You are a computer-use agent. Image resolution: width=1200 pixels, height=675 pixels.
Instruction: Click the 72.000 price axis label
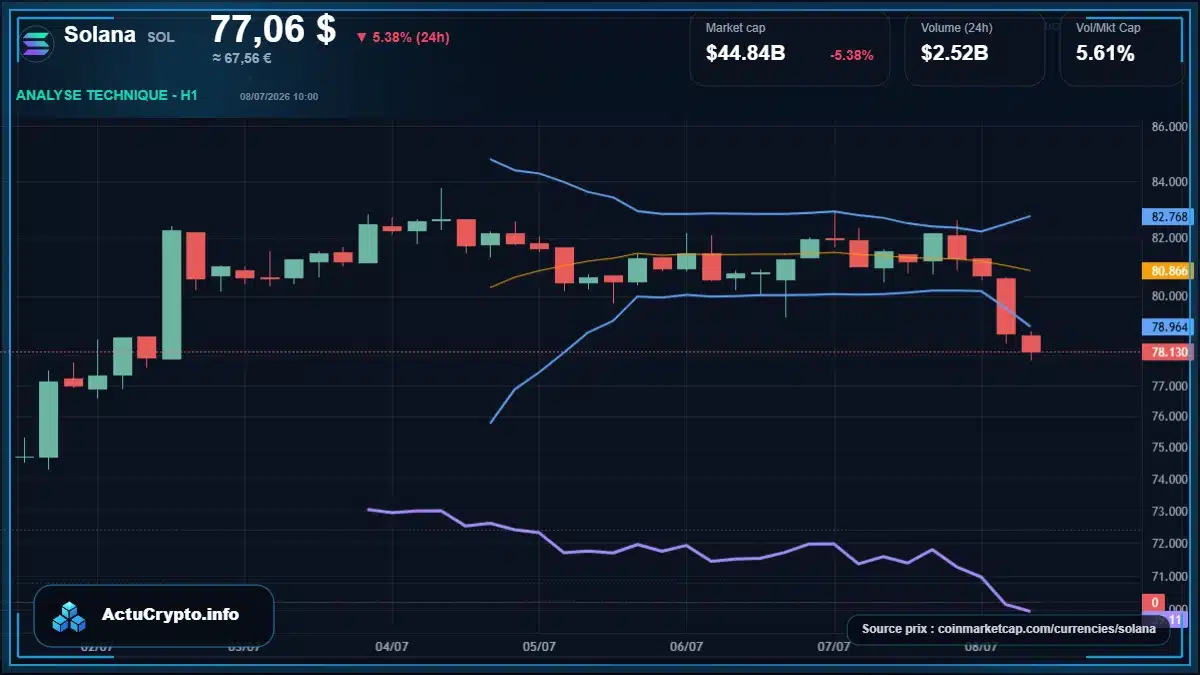pyautogui.click(x=1170, y=544)
